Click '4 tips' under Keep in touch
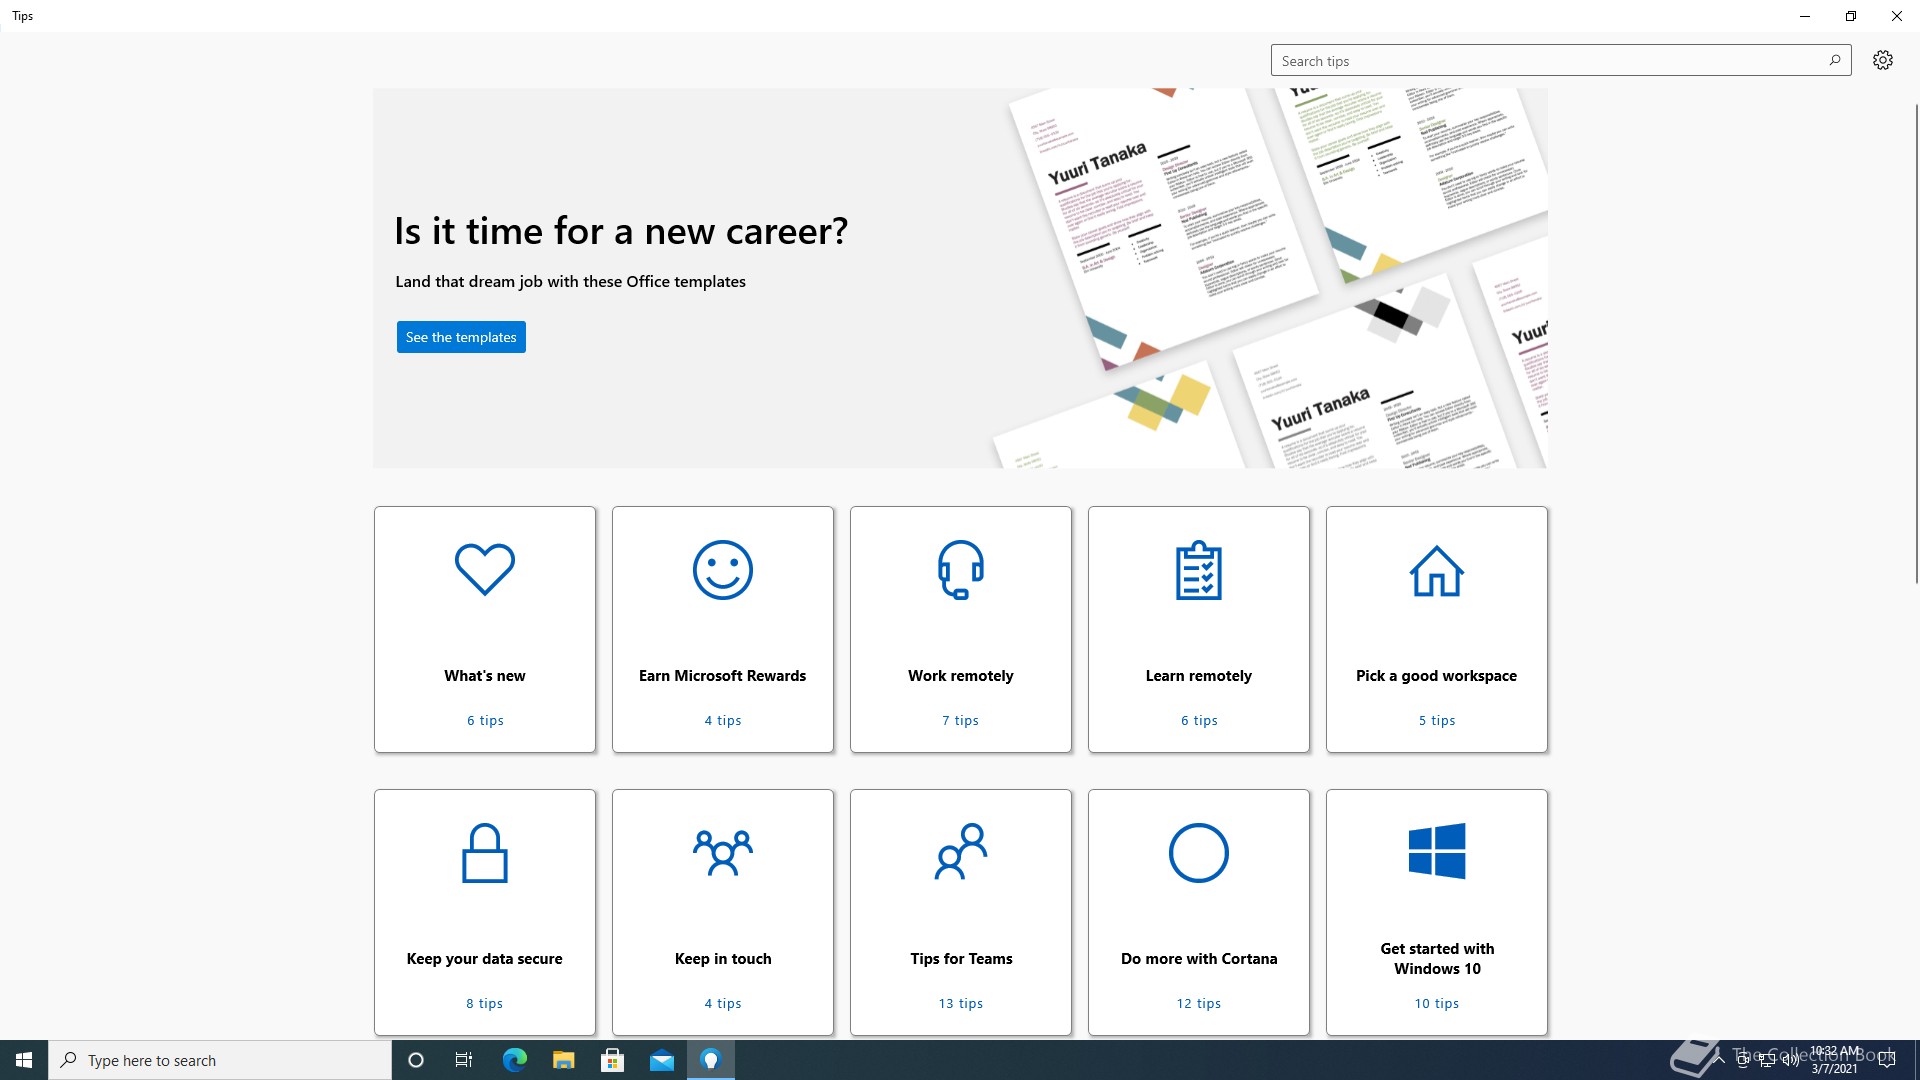Image resolution: width=1920 pixels, height=1080 pixels. click(723, 1003)
